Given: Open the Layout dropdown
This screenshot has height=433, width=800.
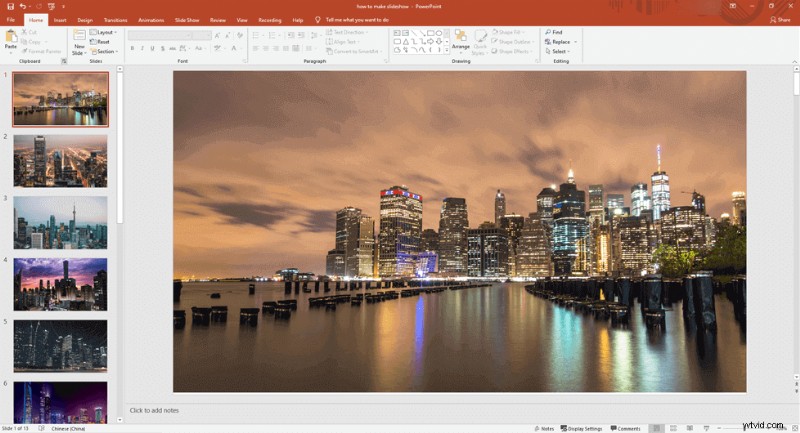Looking at the screenshot, I should pos(103,32).
